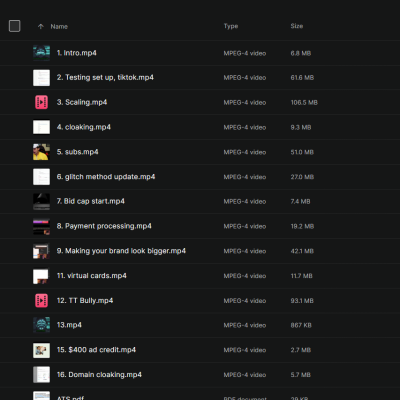Sort files by Name column

click(59, 26)
